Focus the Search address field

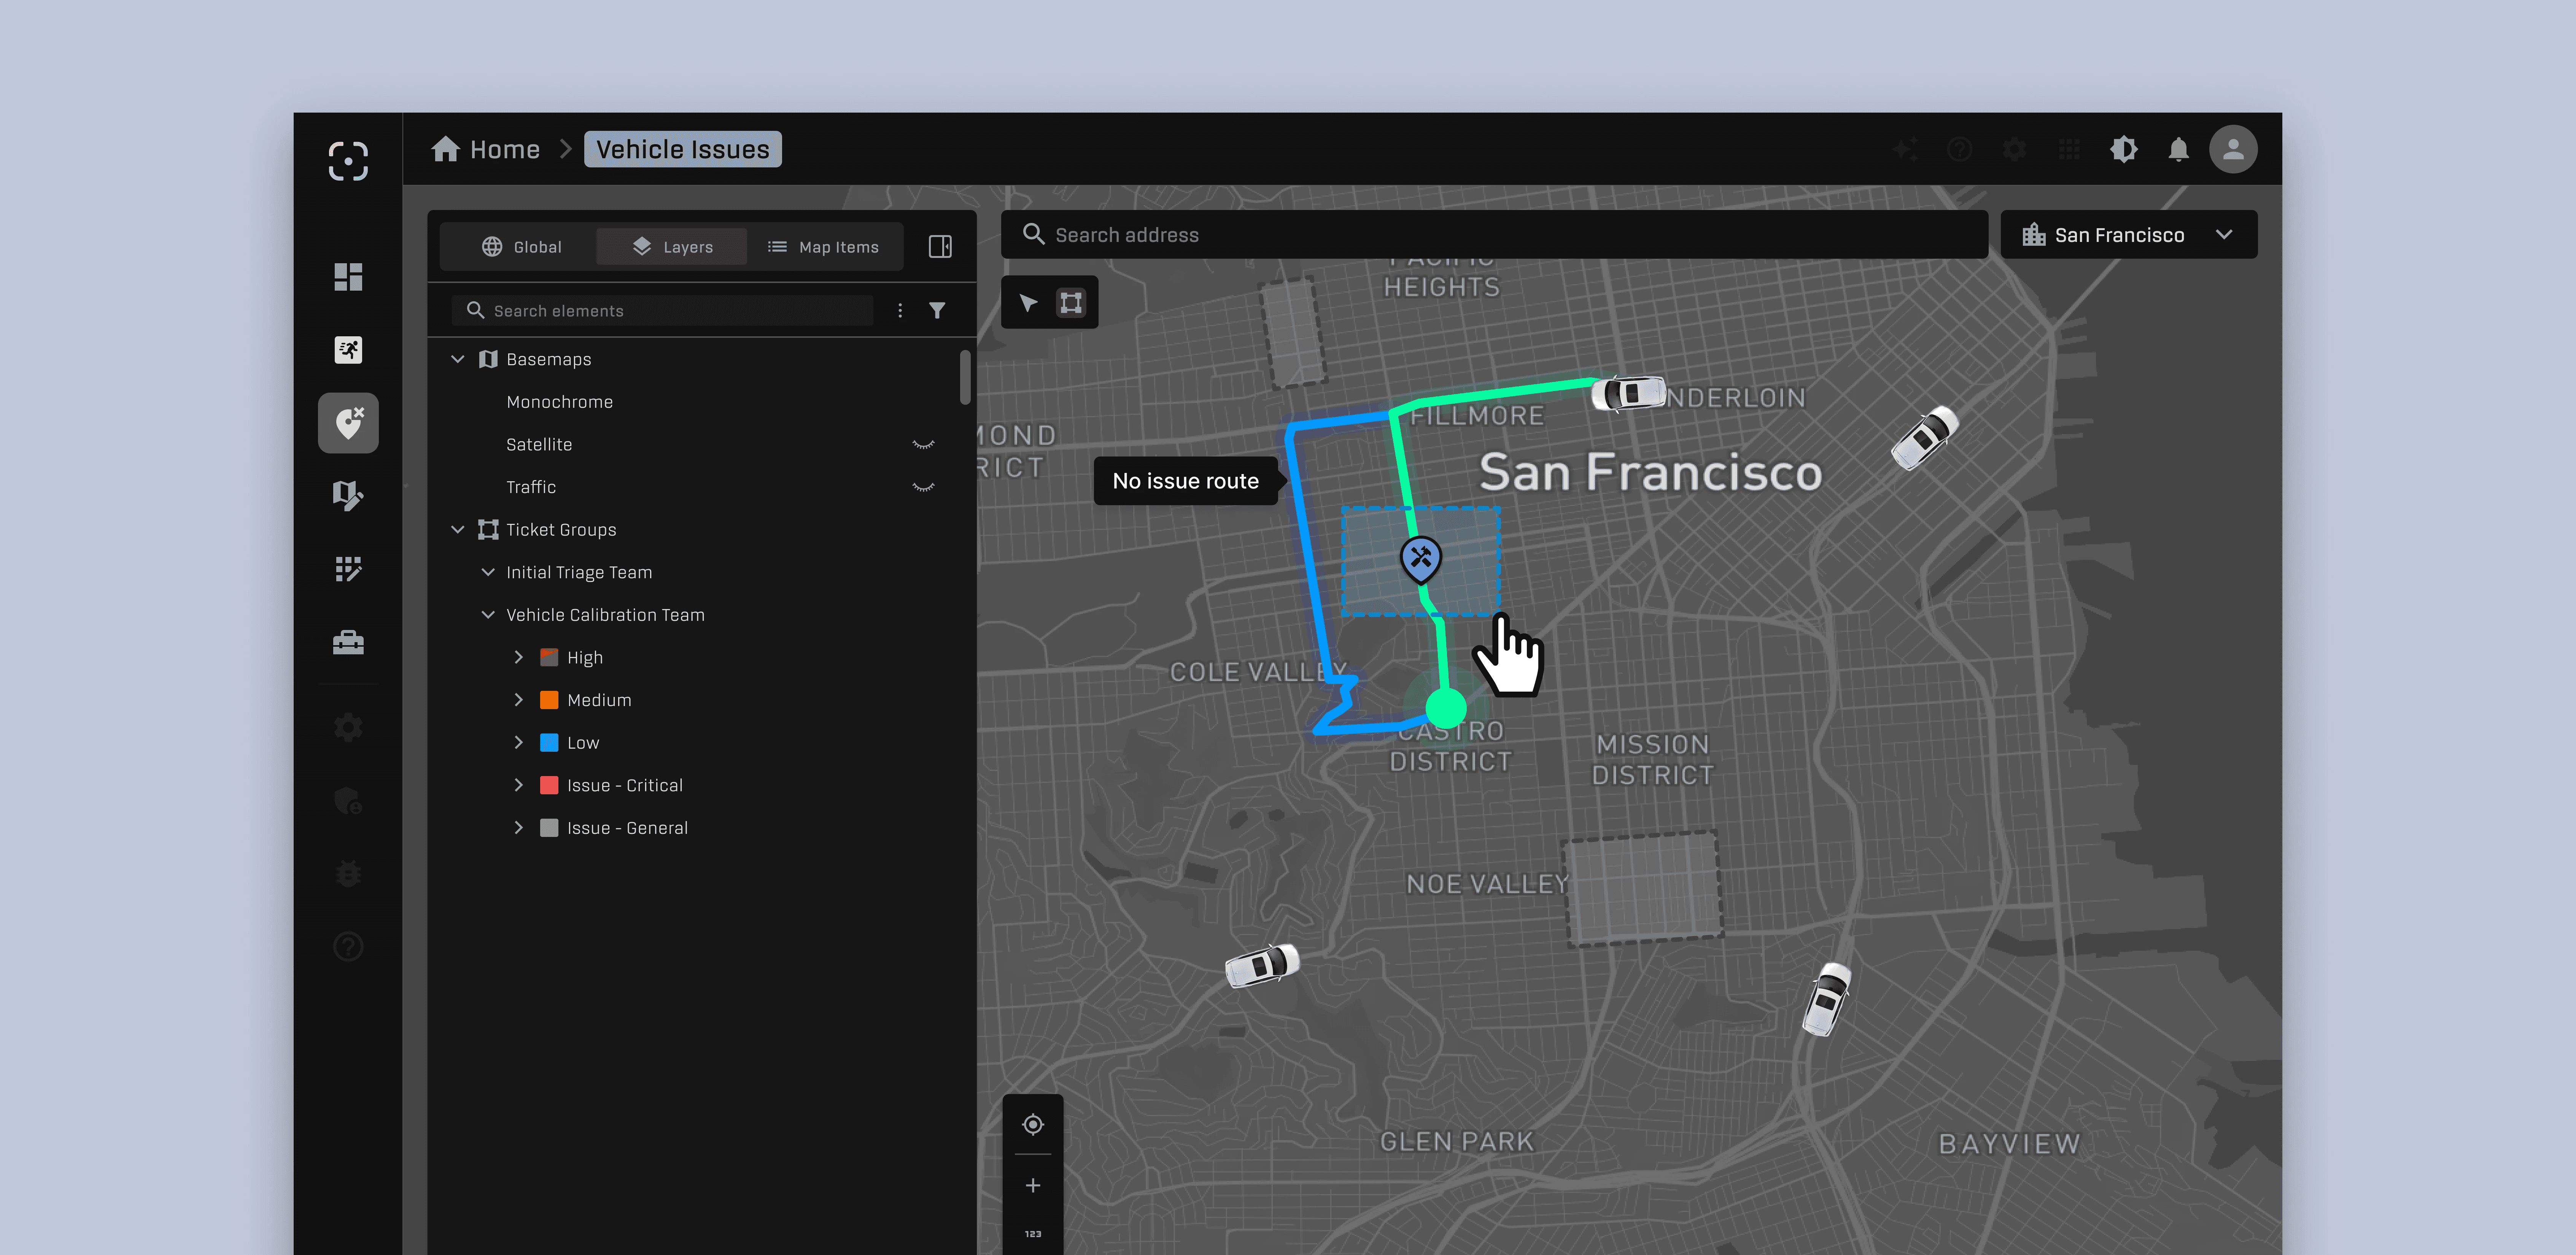pyautogui.click(x=1494, y=235)
